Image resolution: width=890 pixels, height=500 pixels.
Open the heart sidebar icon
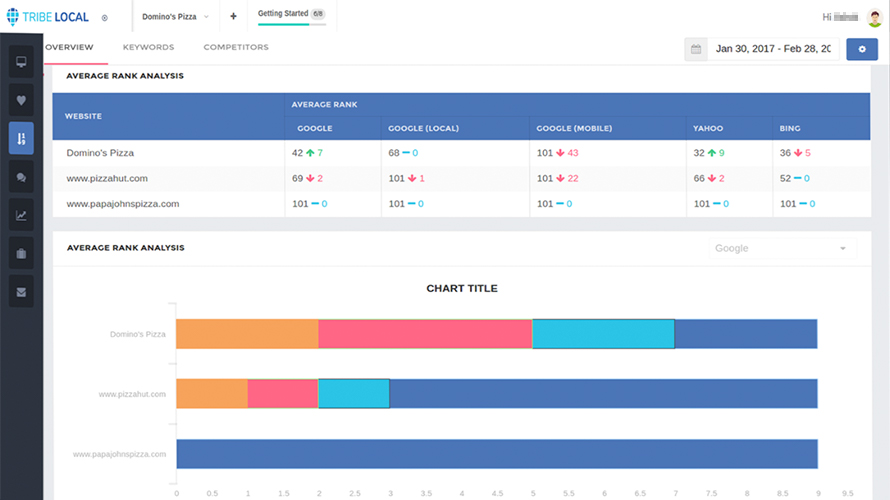click(x=21, y=100)
